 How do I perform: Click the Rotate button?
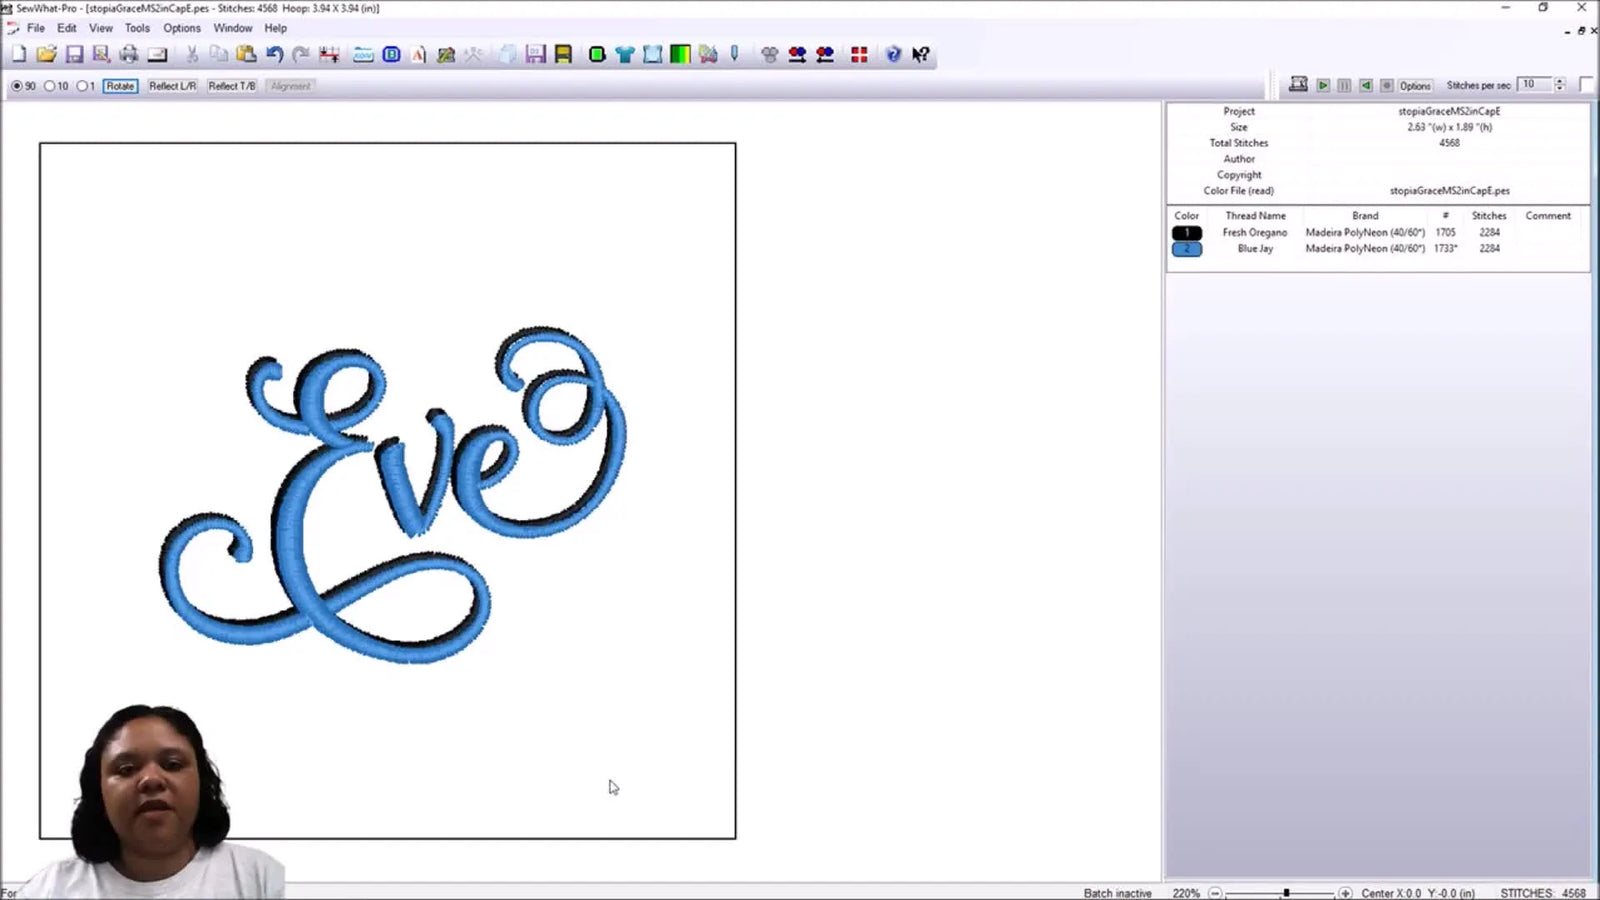(119, 86)
